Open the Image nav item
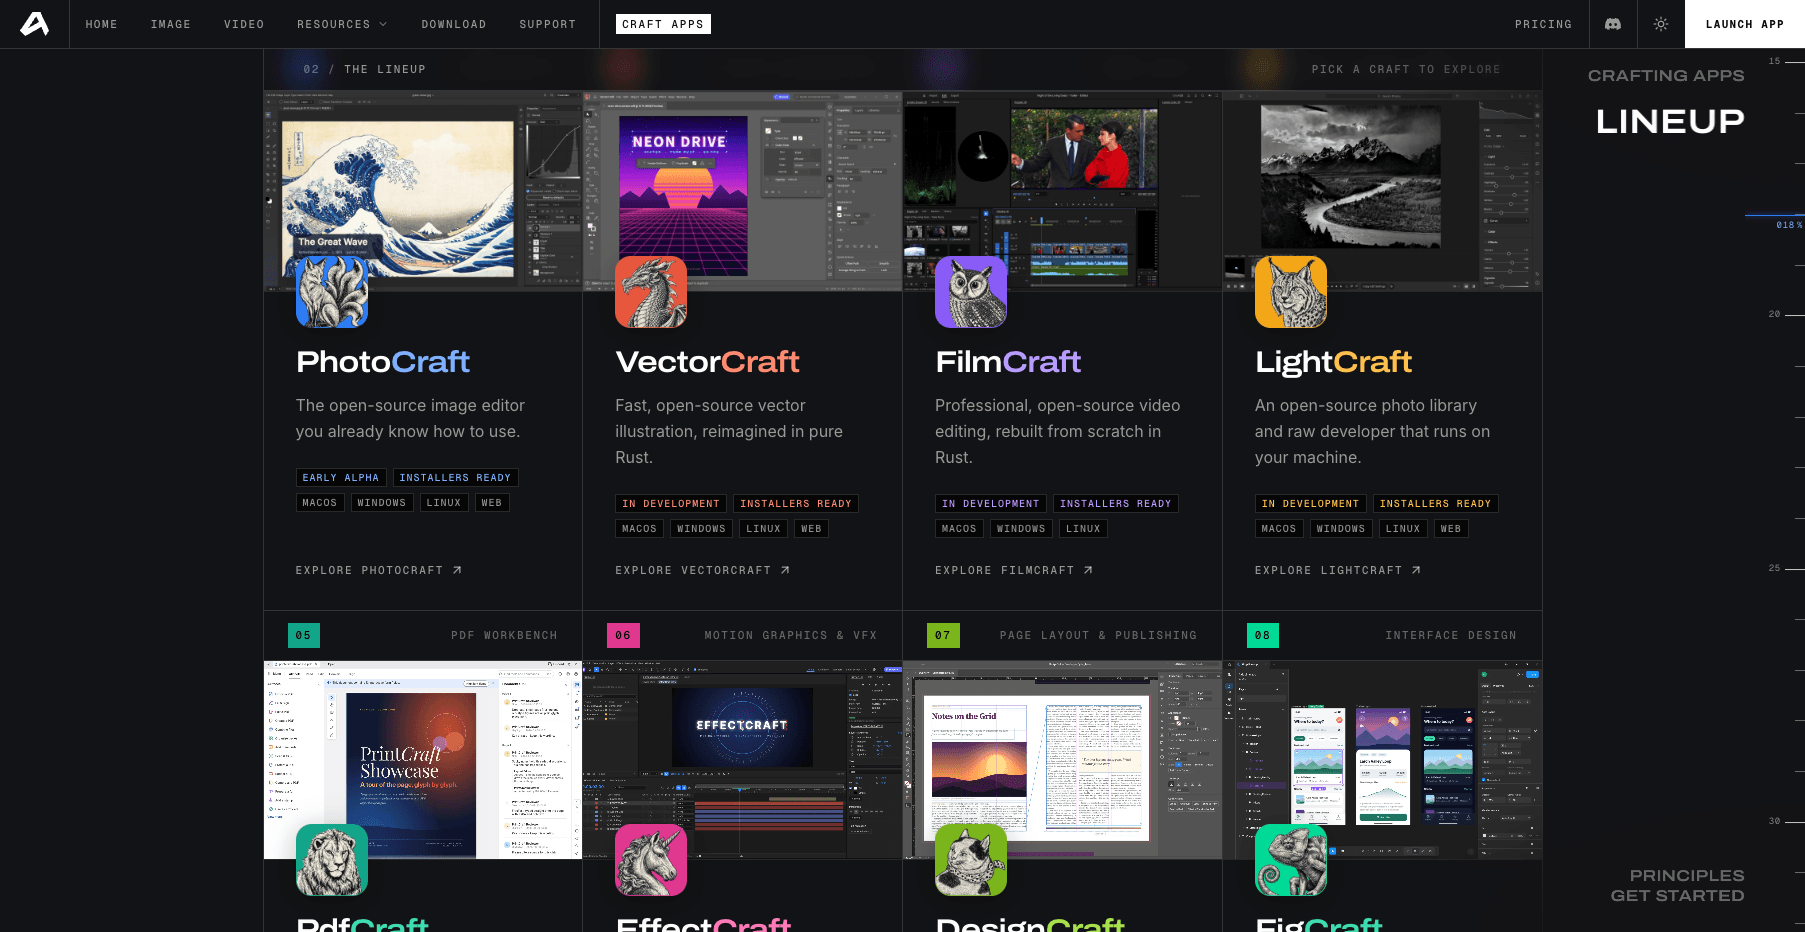Image resolution: width=1805 pixels, height=932 pixels. [x=171, y=24]
